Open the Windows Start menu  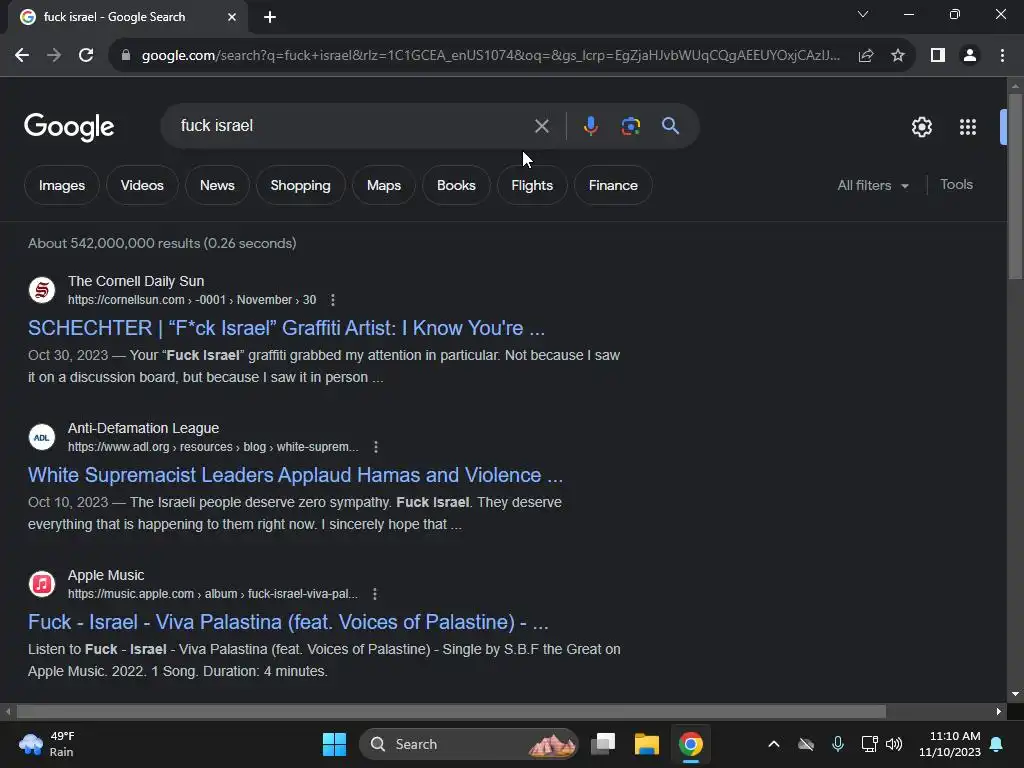(334, 744)
